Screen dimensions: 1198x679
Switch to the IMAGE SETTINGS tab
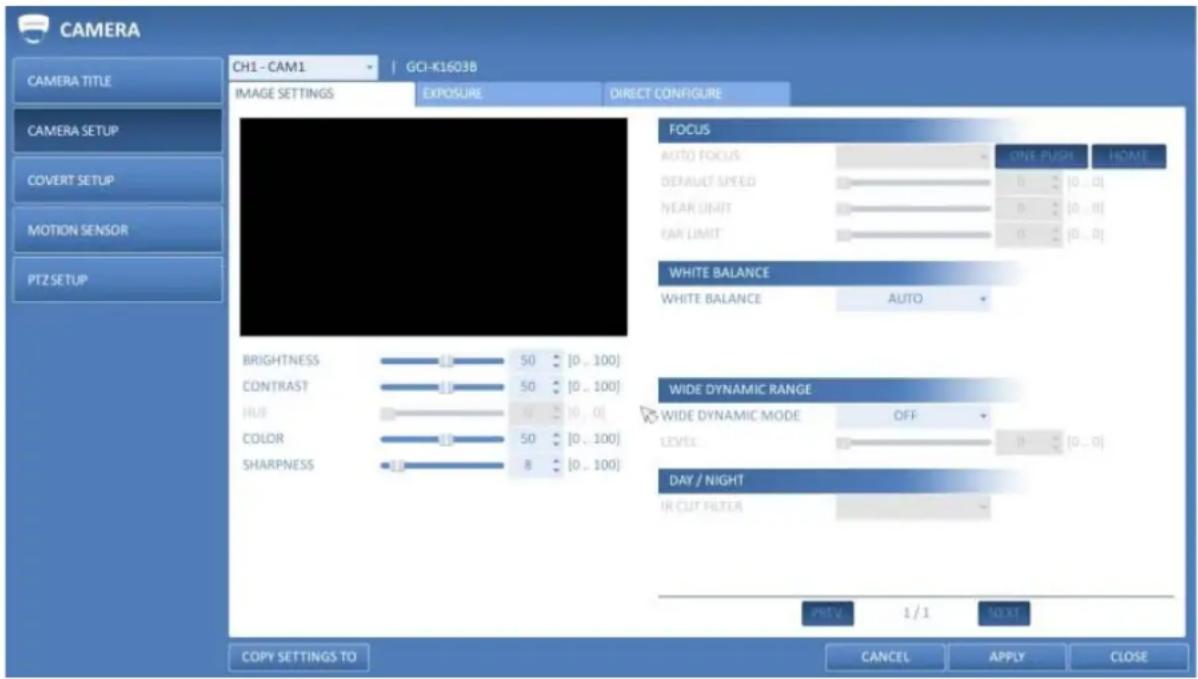tap(321, 93)
